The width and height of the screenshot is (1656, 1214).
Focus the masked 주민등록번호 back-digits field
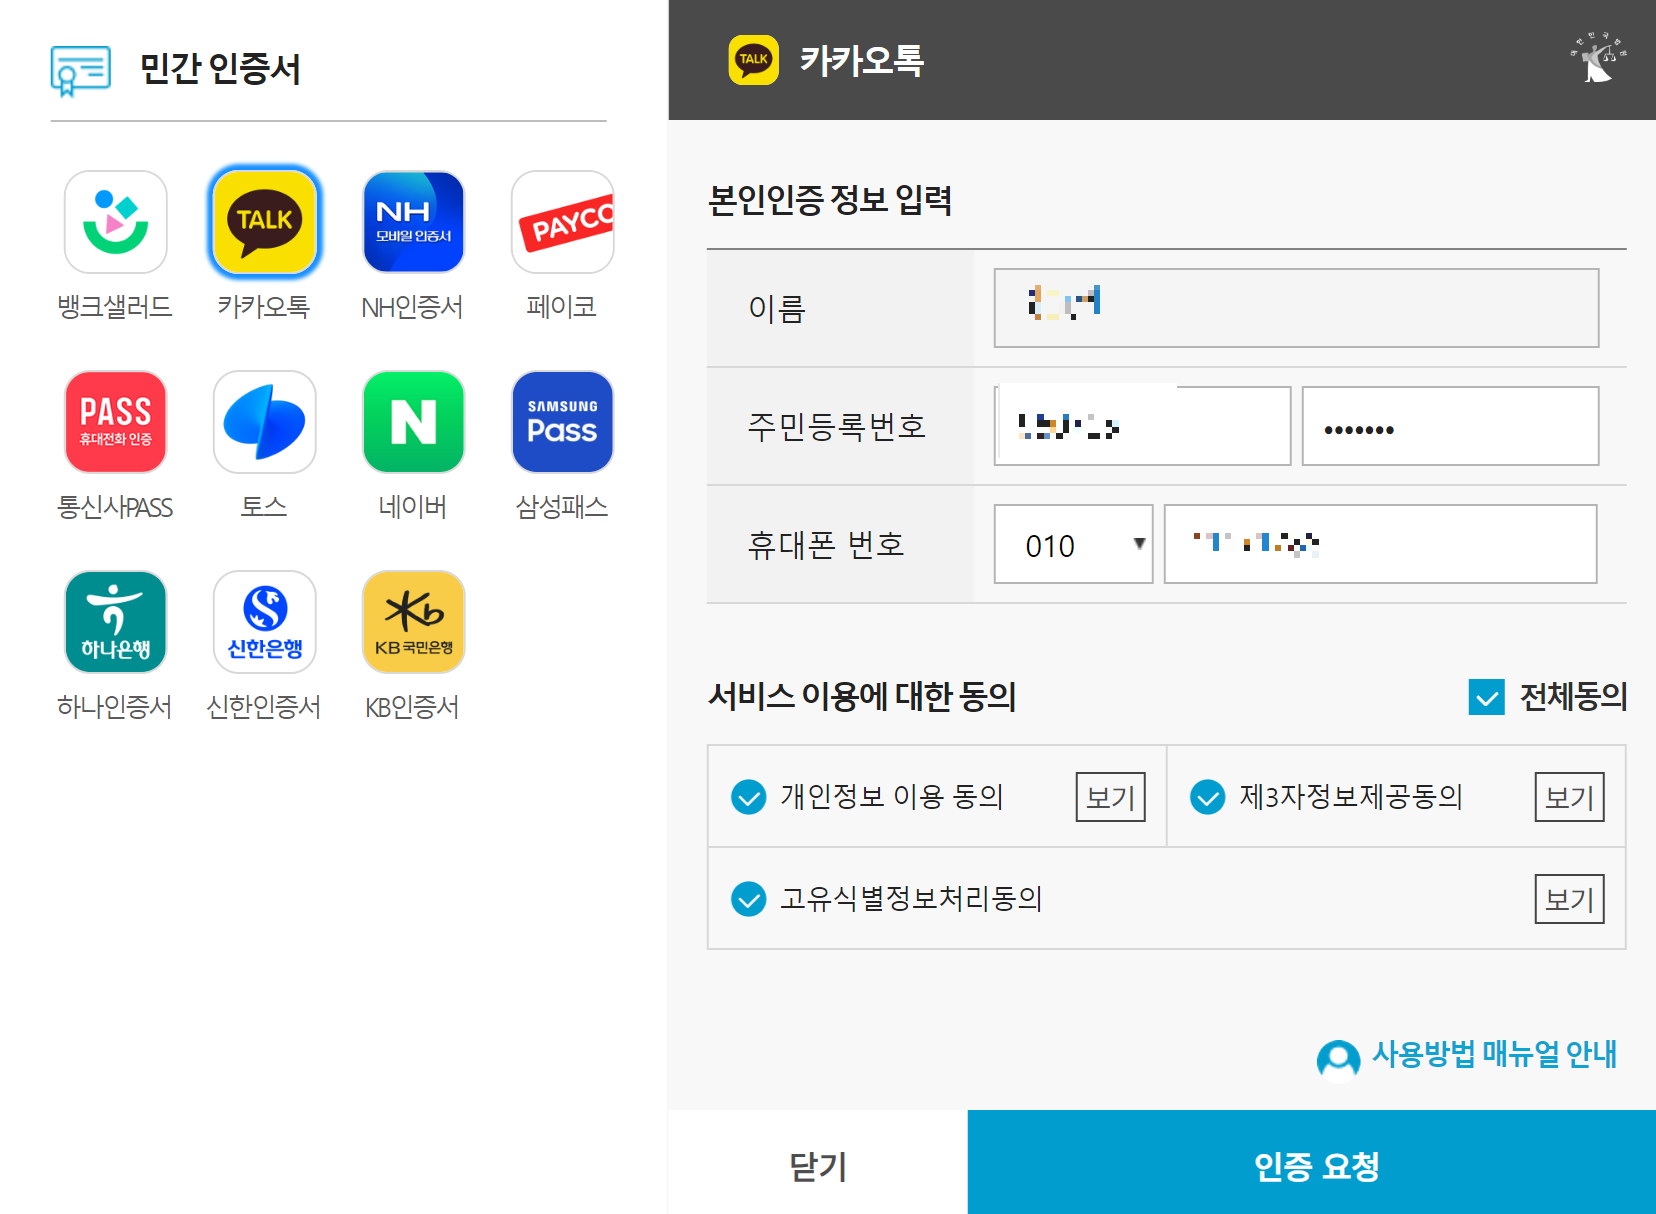[1451, 426]
